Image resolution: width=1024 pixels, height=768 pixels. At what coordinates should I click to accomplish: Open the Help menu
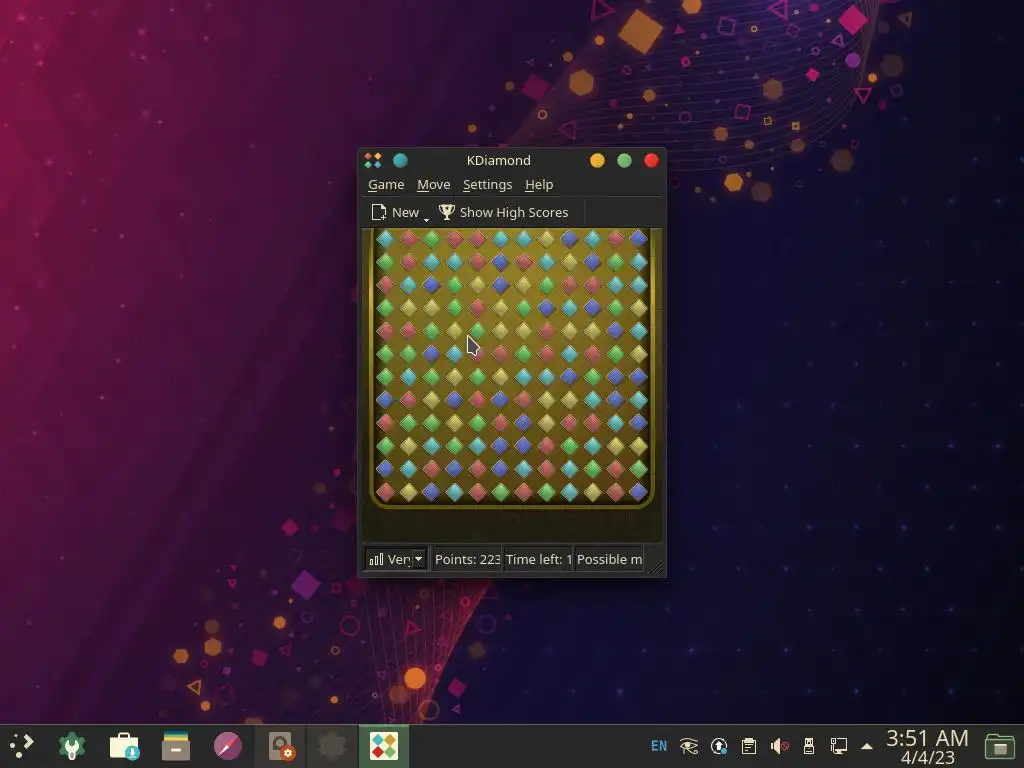point(539,185)
